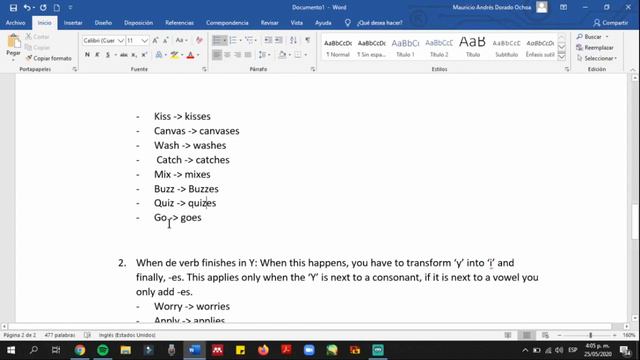Apply strikethrough to text

click(x=123, y=55)
